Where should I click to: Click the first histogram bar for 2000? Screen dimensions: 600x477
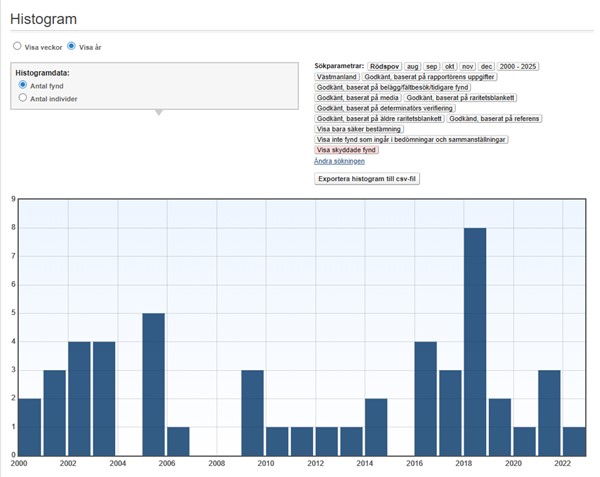pyautogui.click(x=30, y=425)
